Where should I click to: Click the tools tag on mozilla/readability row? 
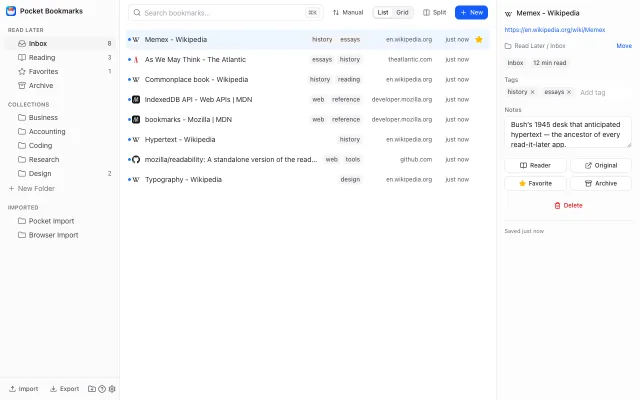[353, 160]
